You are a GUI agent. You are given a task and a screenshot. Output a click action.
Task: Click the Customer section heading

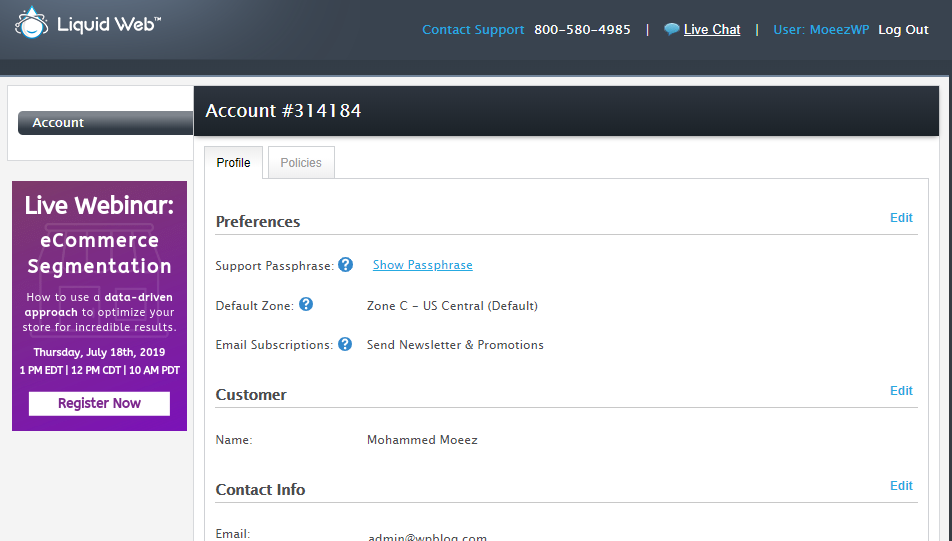[251, 395]
